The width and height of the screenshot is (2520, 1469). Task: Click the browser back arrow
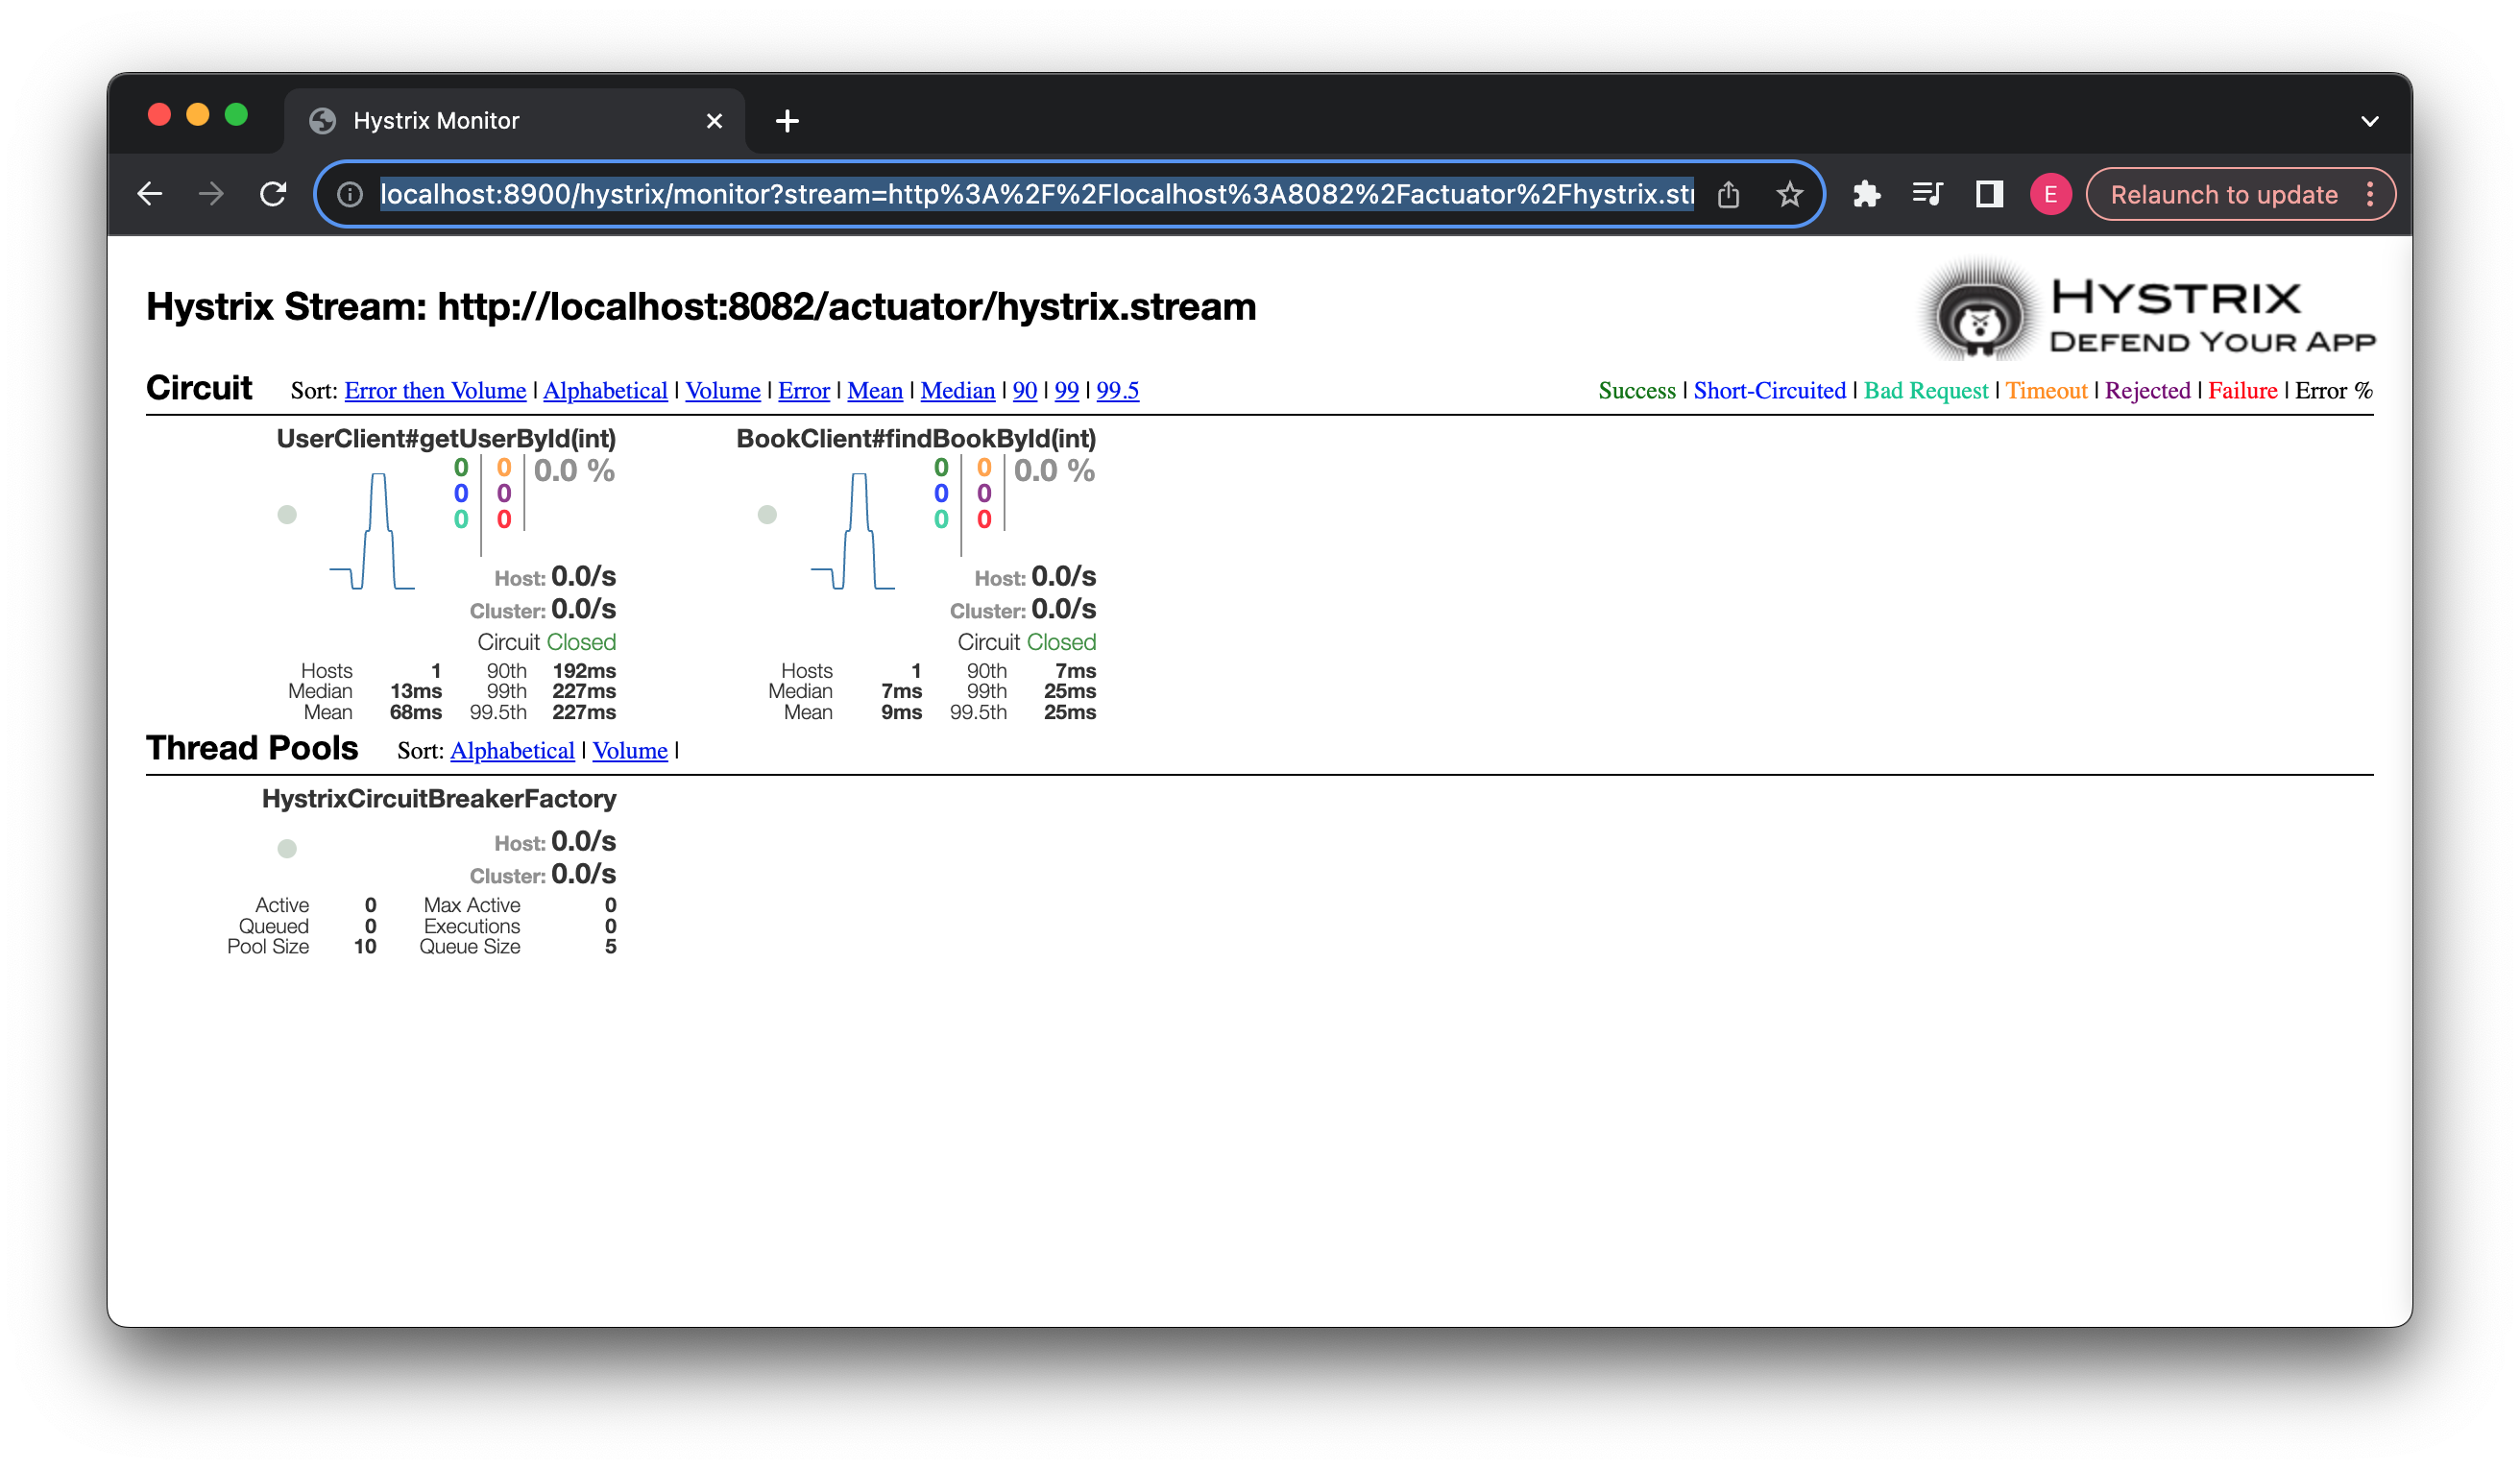[150, 194]
